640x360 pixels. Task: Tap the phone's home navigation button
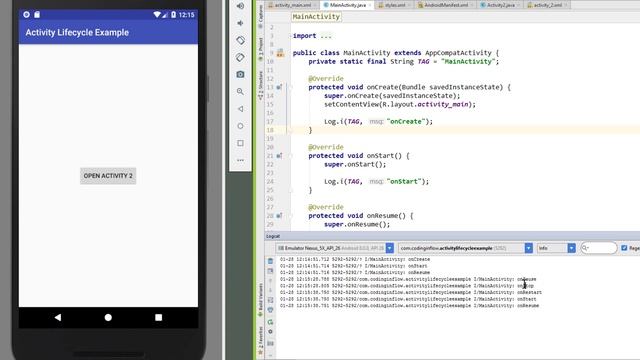pyautogui.click(x=108, y=317)
